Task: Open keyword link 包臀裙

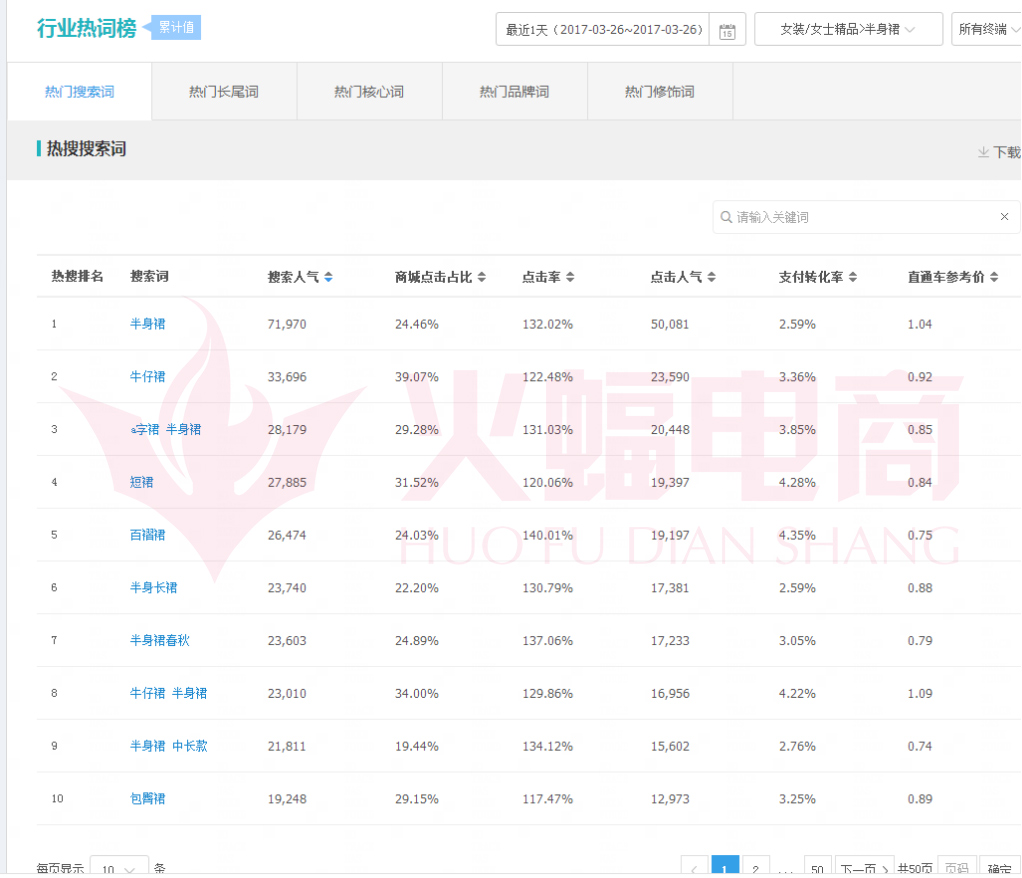Action: click(147, 799)
